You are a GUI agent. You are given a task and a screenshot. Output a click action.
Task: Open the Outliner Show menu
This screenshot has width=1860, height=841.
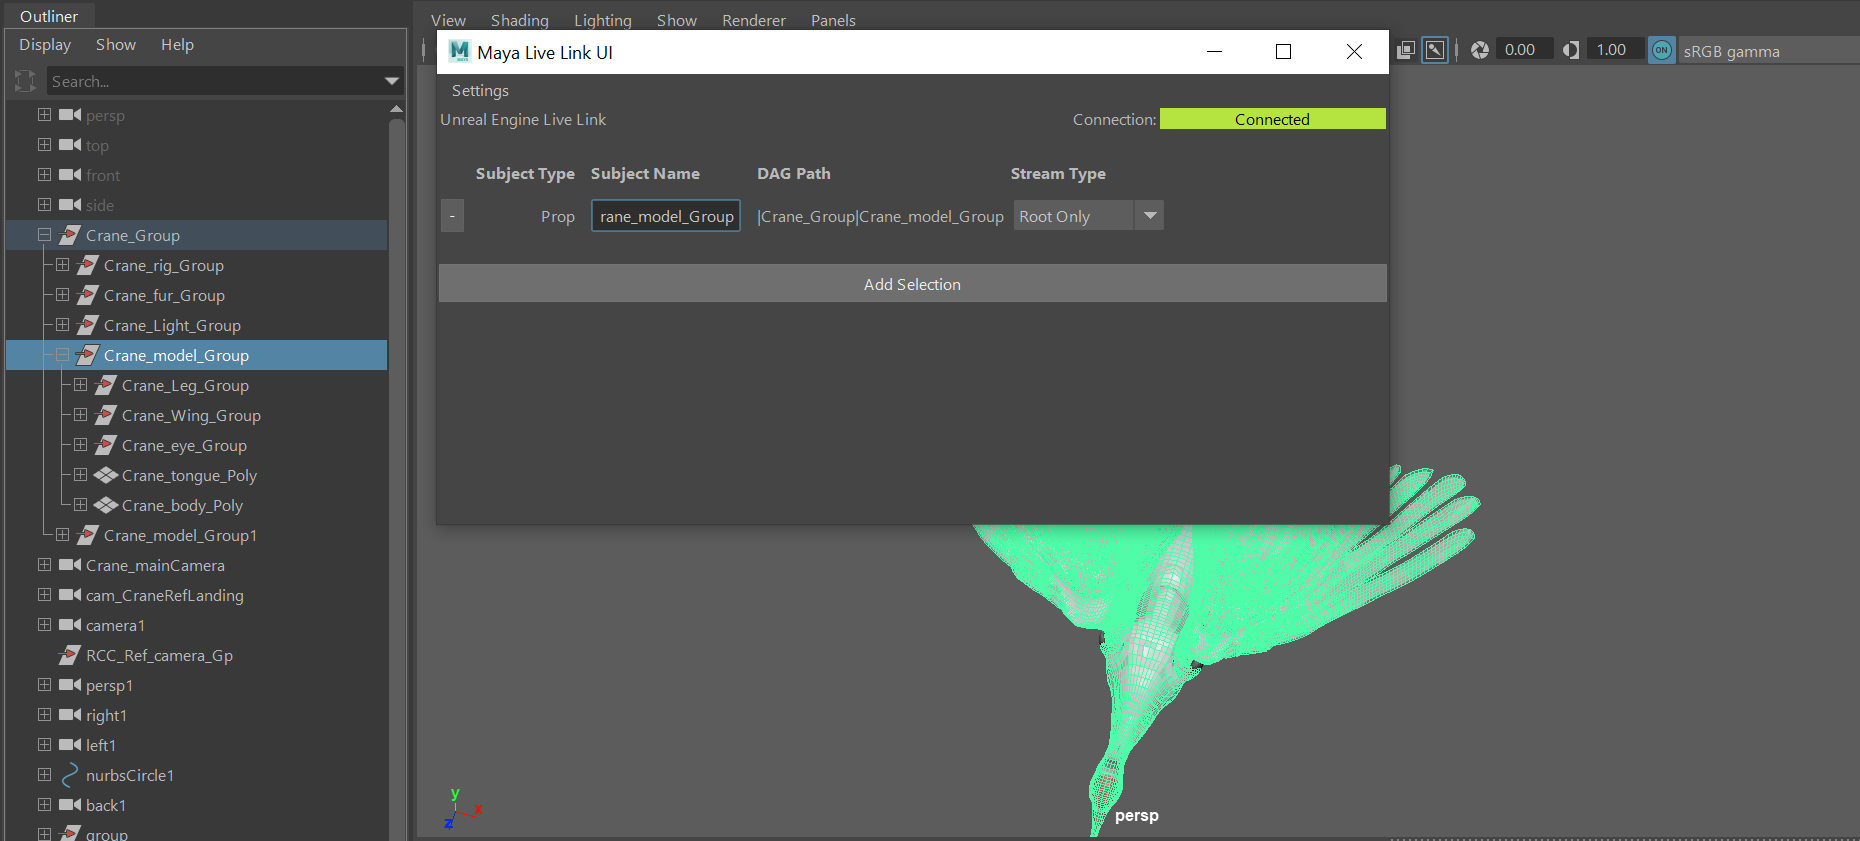point(116,45)
